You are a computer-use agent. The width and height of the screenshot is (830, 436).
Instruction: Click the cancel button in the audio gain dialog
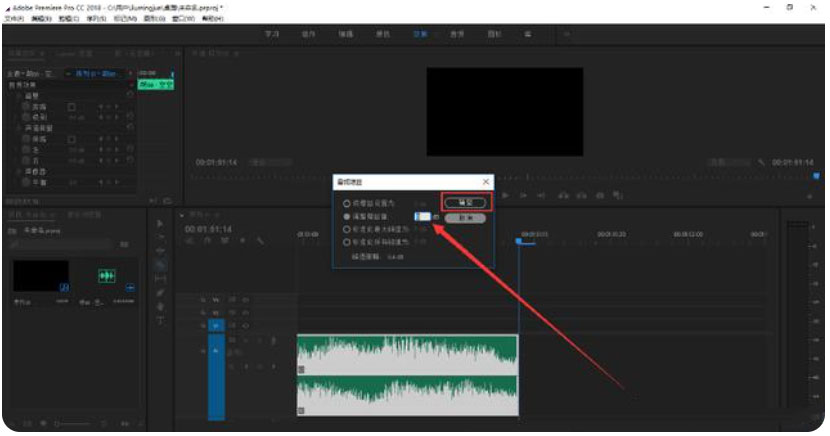click(x=465, y=217)
